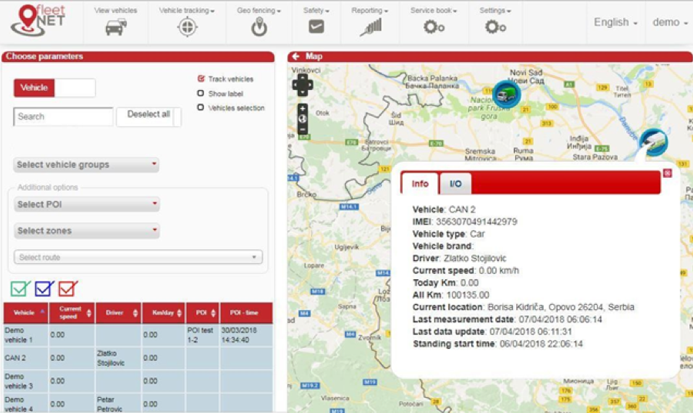Viewport: 693px width, 413px height.
Task: Open Reporting menu
Action: 370,10
